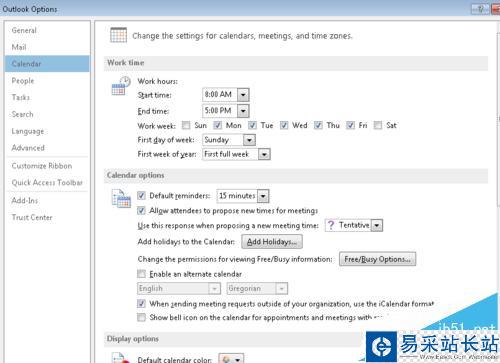
Task: Click the Calendar options section icon
Action: [121, 199]
